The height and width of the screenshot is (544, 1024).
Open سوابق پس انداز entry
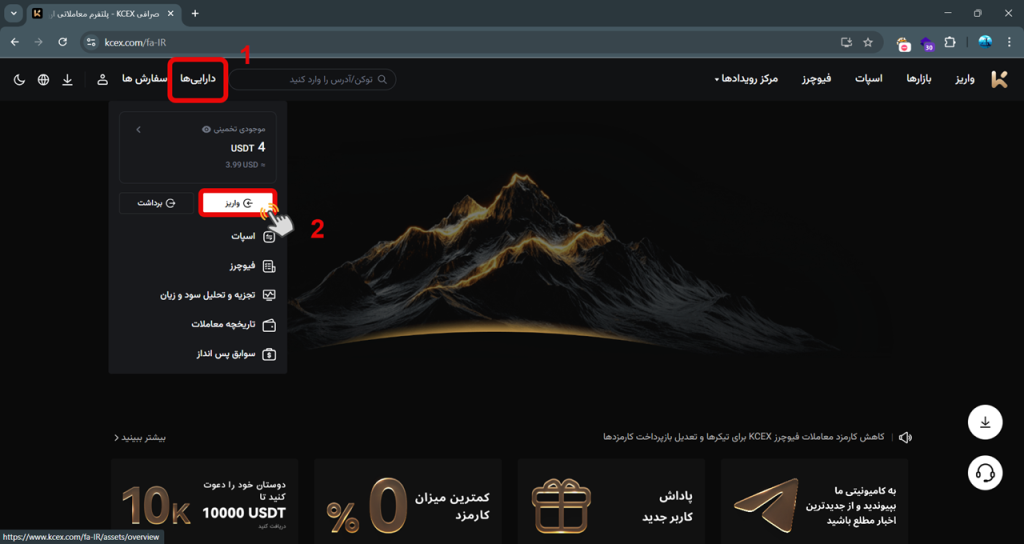(x=236, y=354)
